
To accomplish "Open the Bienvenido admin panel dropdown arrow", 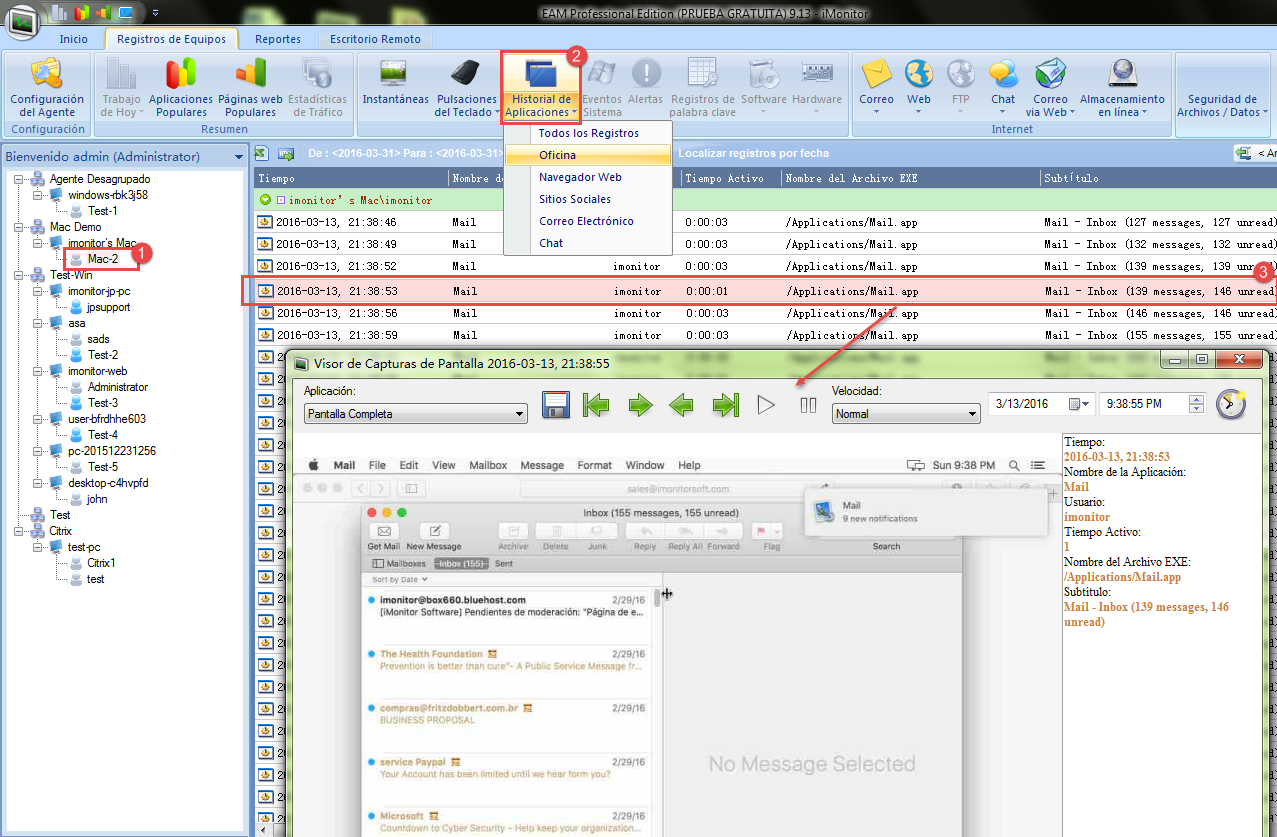I will pos(239,157).
